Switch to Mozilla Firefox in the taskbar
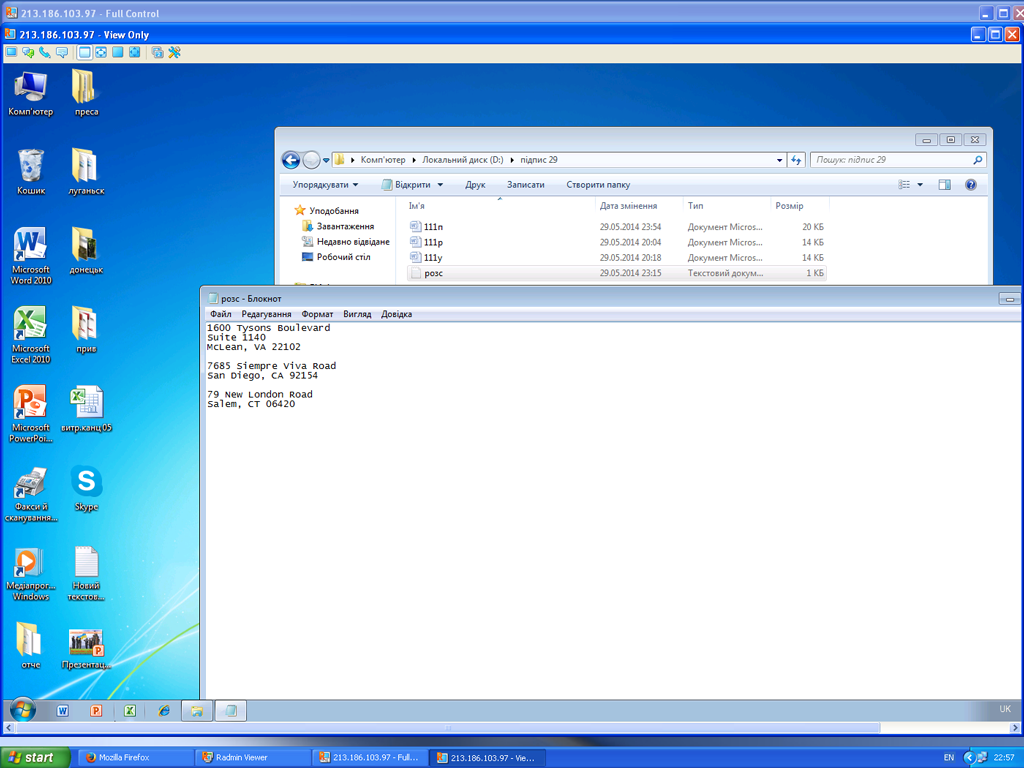The image size is (1024, 768). click(x=119, y=758)
